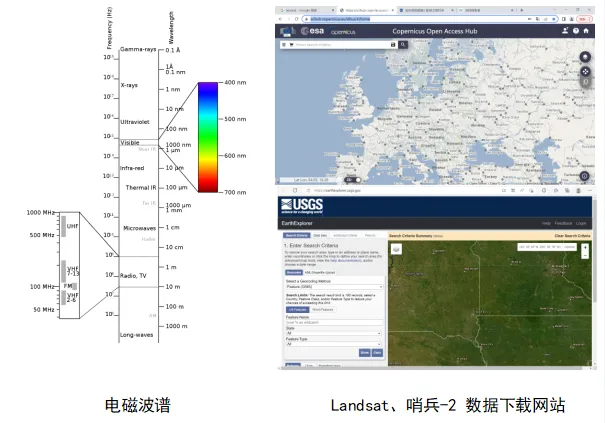The image size is (605, 423).
Task: Open the cart icon in Copernicus search bar
Action: [291, 45]
